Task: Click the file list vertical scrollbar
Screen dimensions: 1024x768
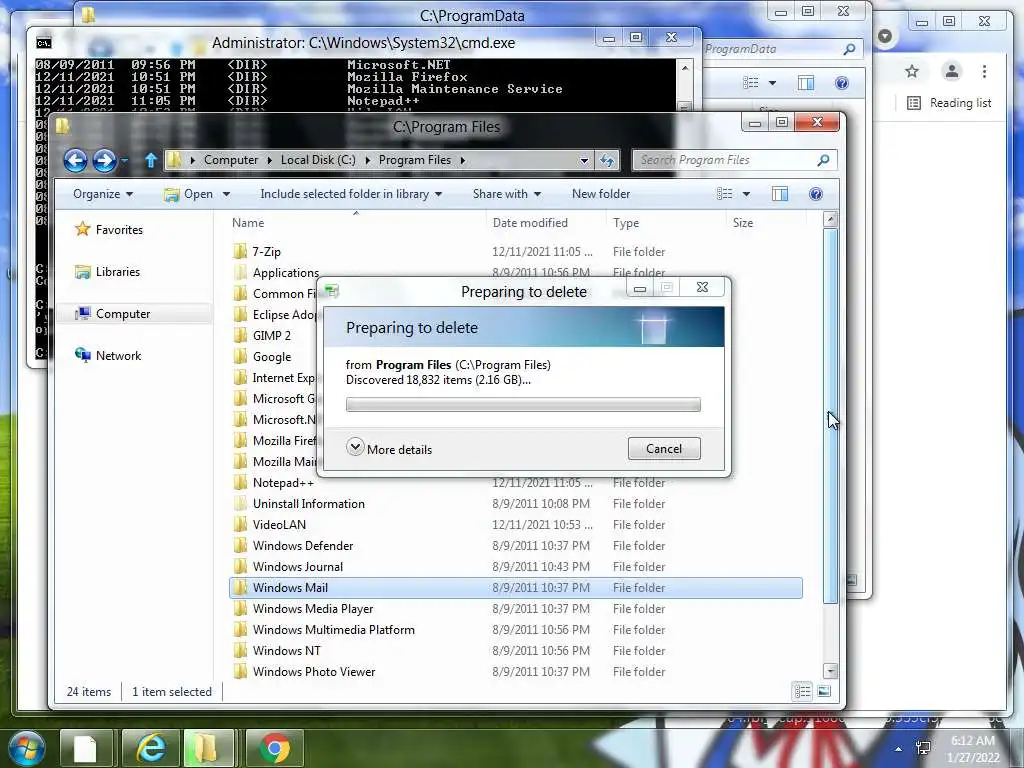Action: 831,416
